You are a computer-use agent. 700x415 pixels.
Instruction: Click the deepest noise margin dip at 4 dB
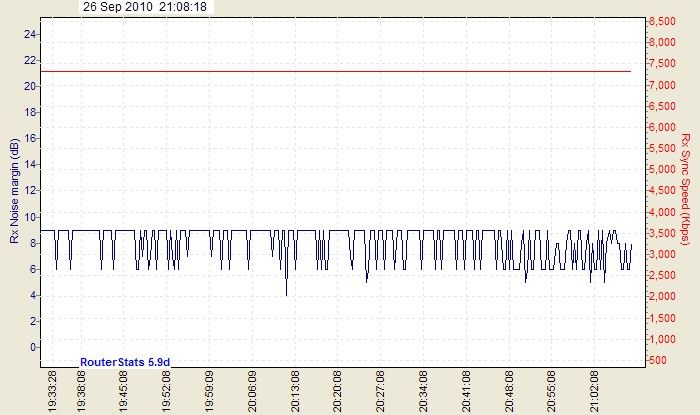[x=286, y=294]
